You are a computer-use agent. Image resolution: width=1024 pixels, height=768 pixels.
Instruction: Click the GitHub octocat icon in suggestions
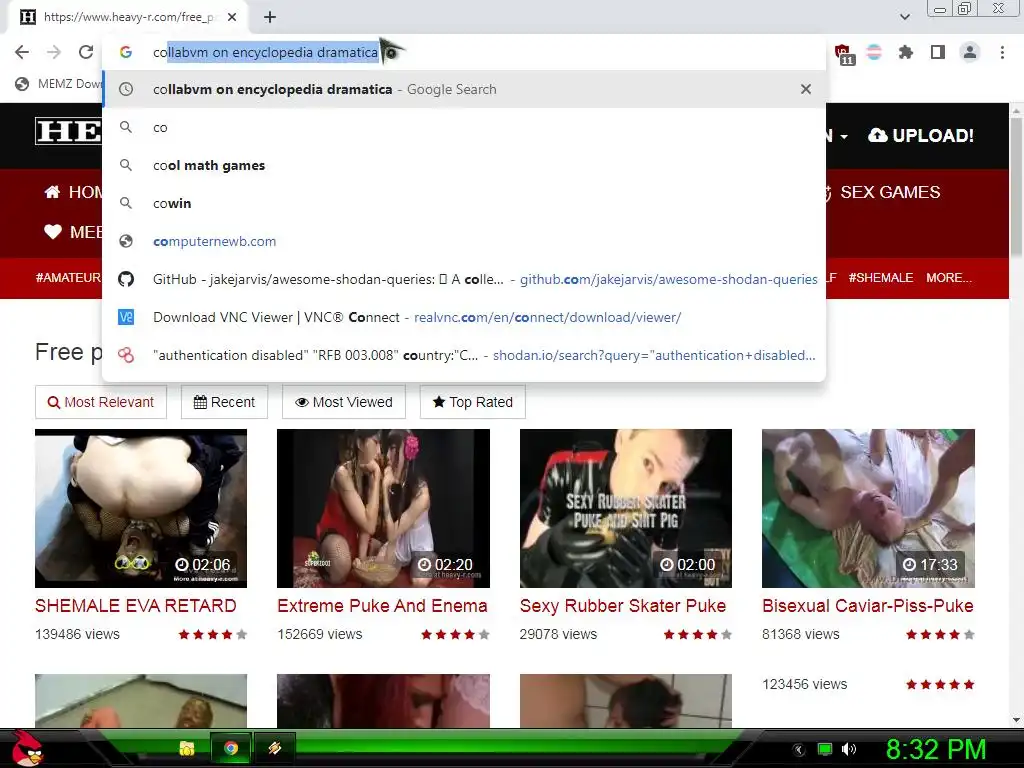click(126, 279)
